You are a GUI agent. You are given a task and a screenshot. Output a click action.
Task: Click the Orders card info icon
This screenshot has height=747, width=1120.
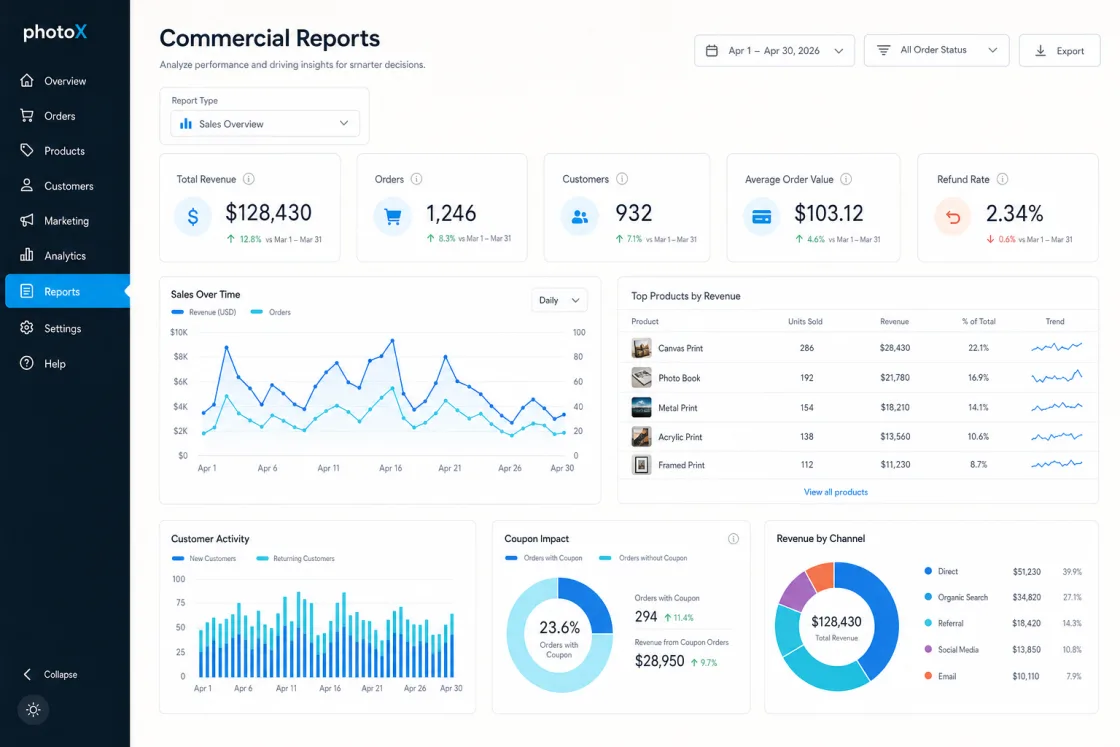tap(416, 179)
